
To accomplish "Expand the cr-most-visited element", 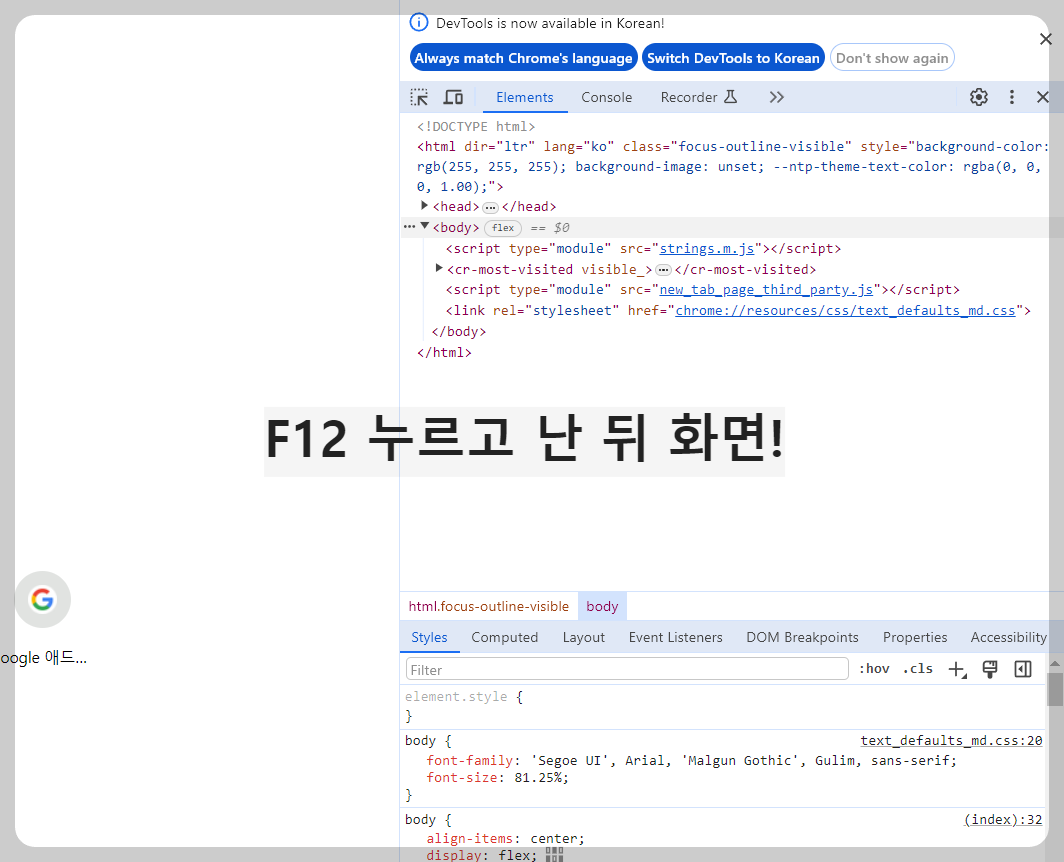I will pyautogui.click(x=438, y=269).
